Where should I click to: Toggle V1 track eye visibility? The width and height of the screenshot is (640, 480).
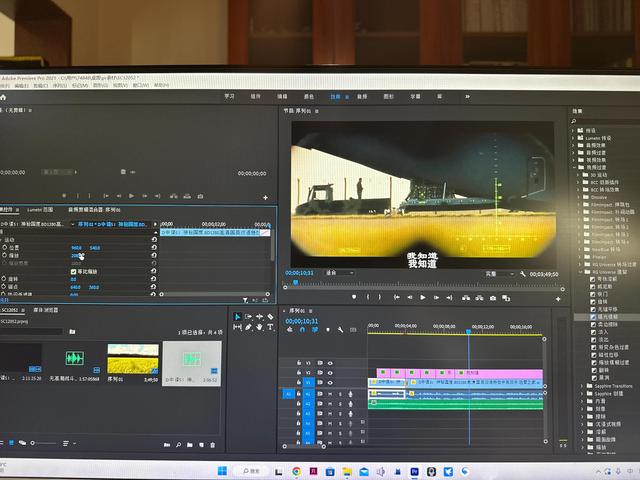(331, 384)
